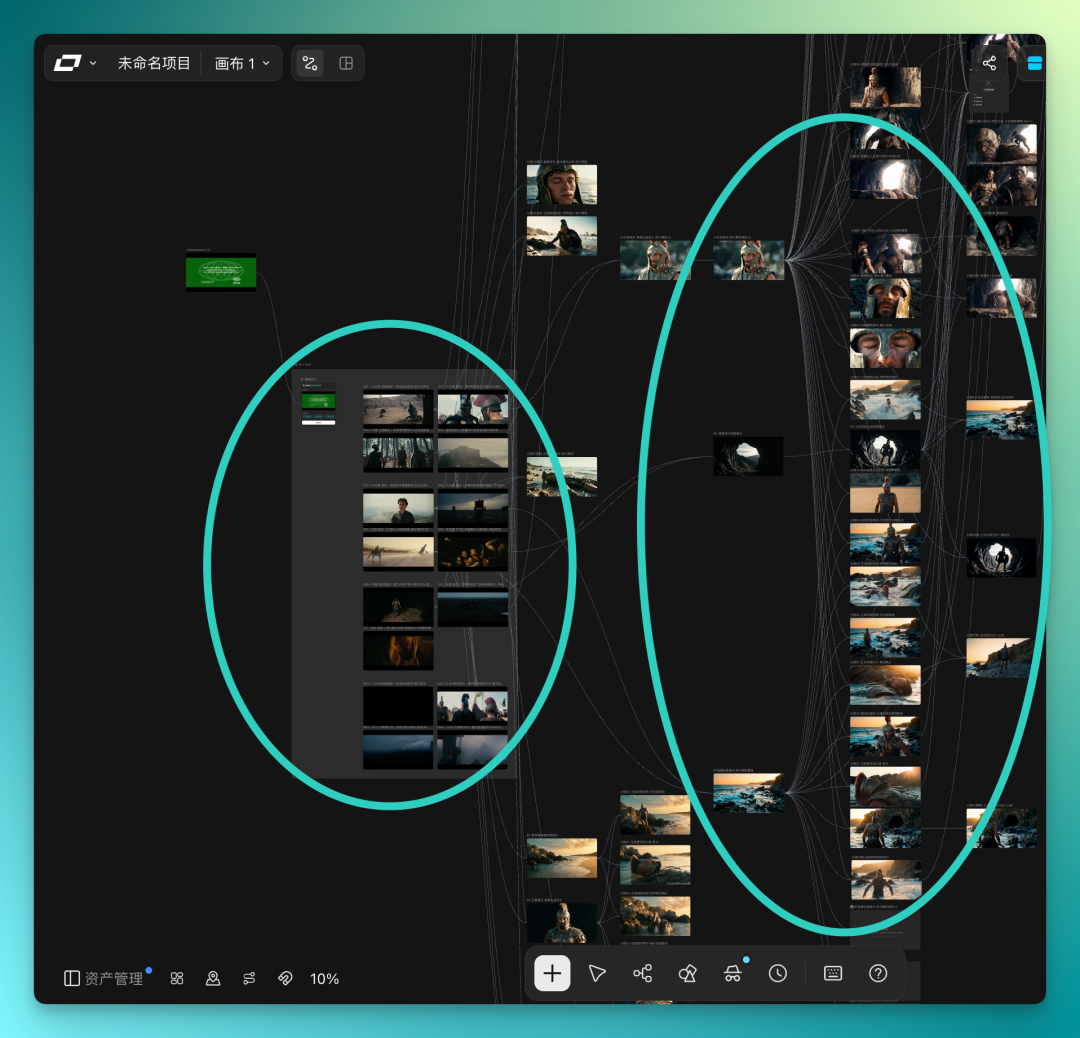Click the plus add-node button
Screen dimensions: 1080x1038
pyautogui.click(x=552, y=973)
